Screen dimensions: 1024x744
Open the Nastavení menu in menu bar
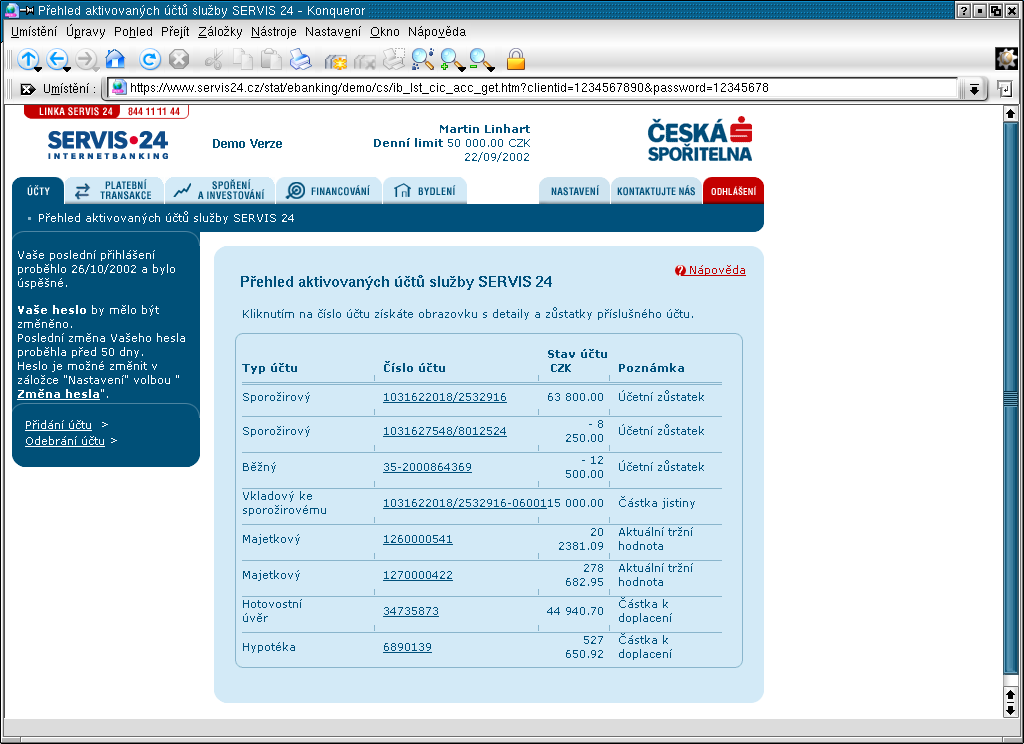[333, 31]
